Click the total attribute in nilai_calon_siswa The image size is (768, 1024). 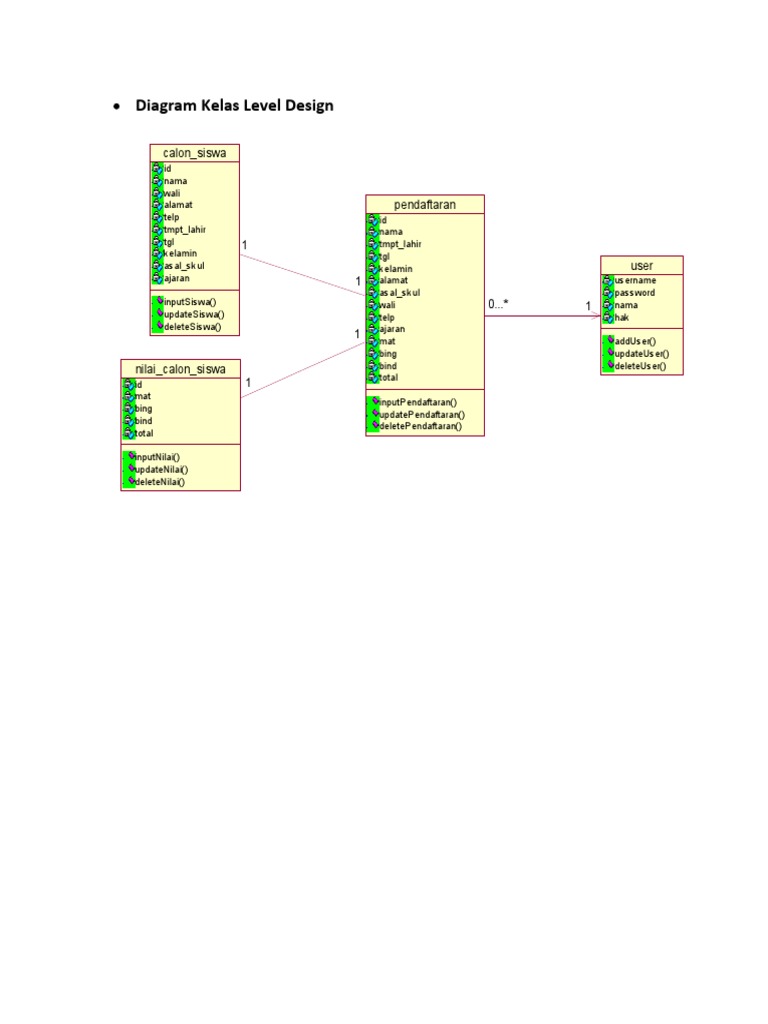[144, 434]
